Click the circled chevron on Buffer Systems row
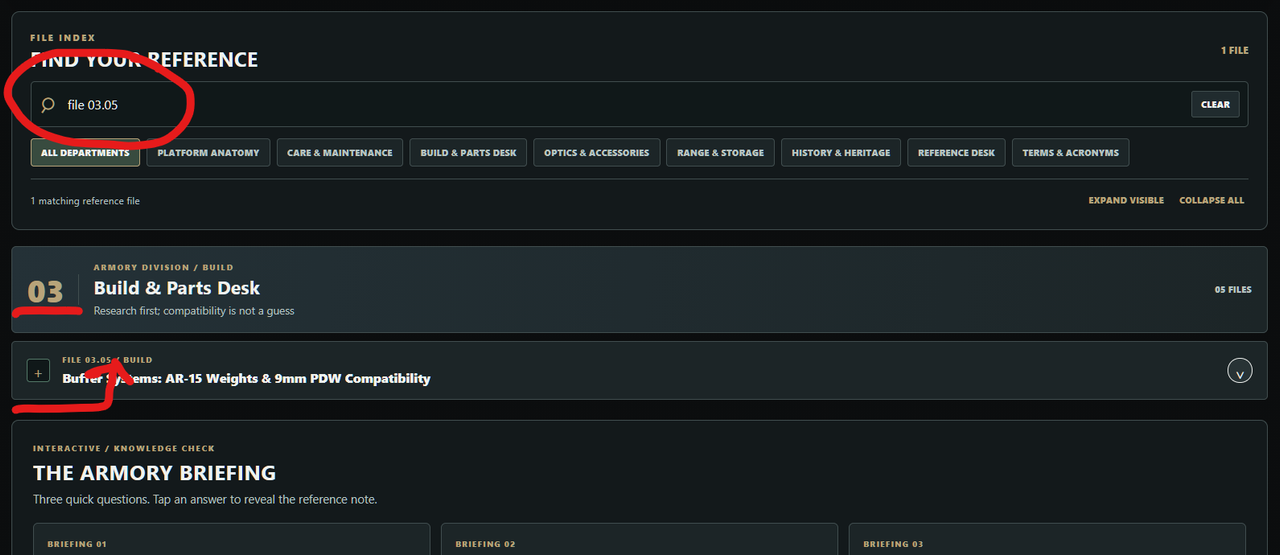The height and width of the screenshot is (555, 1280). click(x=1239, y=370)
